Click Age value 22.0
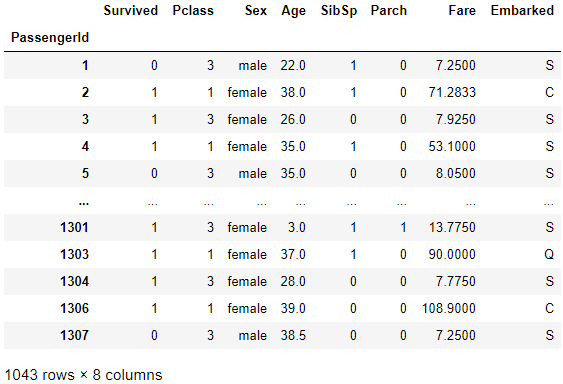 [x=293, y=65]
